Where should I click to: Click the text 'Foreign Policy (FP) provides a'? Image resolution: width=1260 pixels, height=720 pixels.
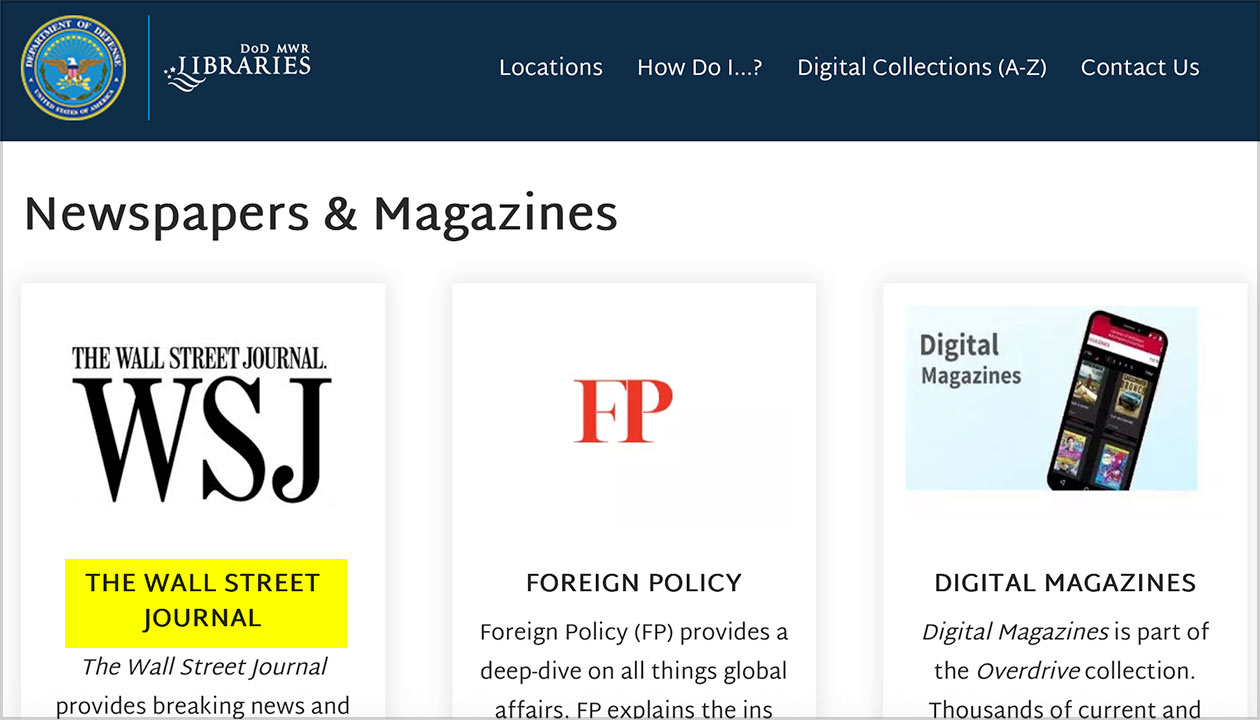(x=634, y=633)
